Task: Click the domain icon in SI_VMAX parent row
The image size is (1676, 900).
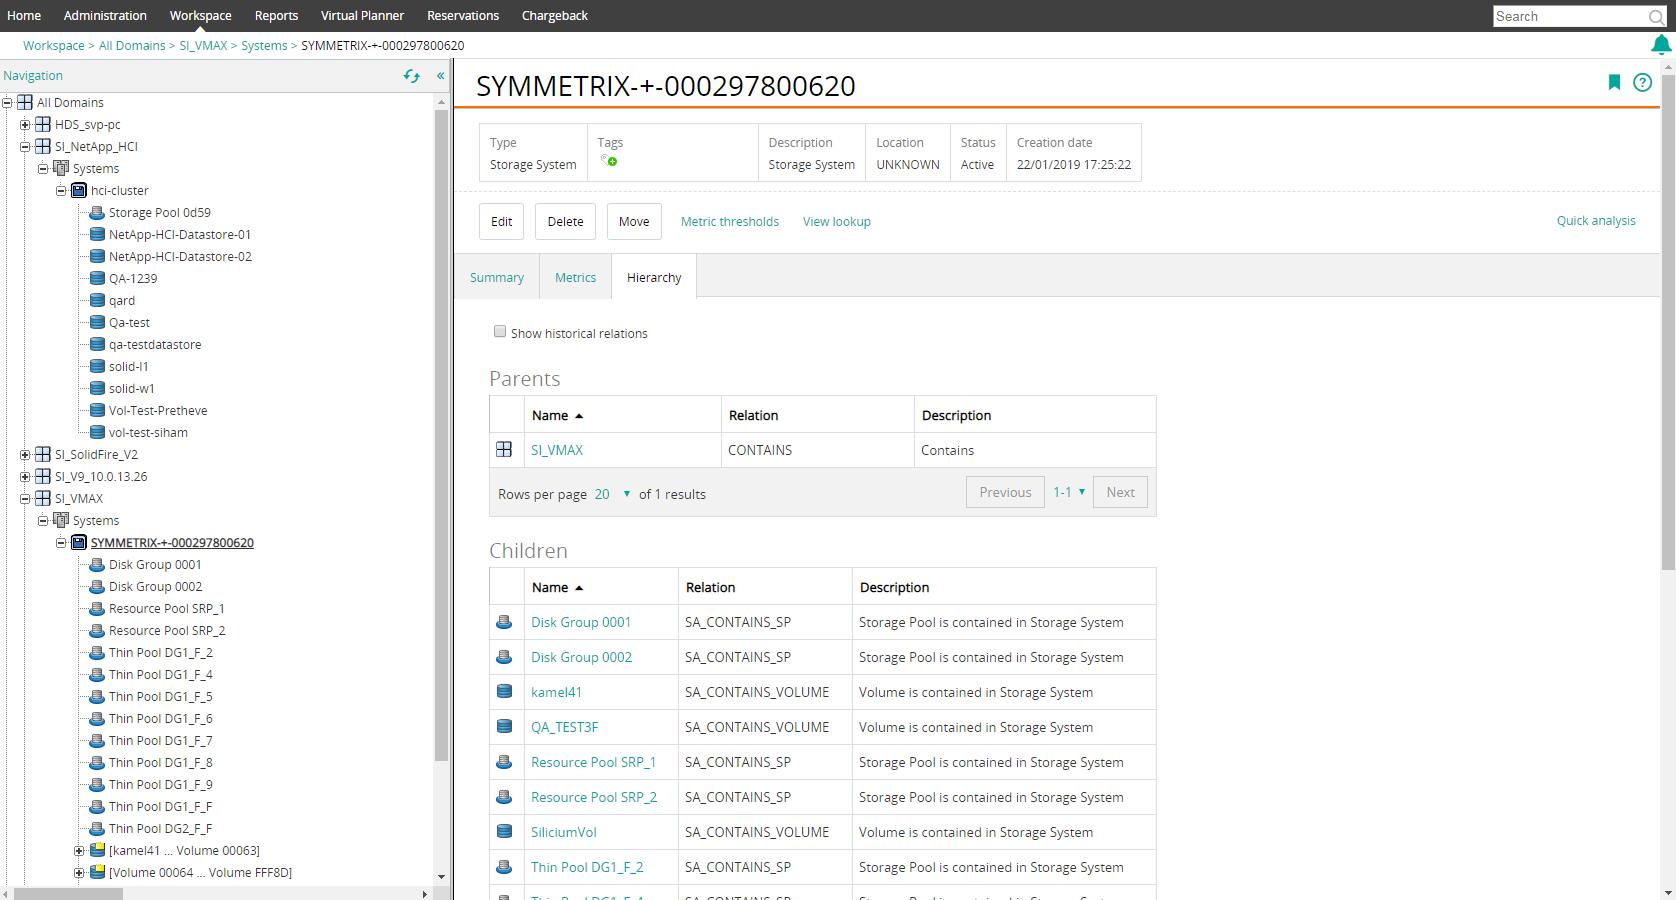Action: click(504, 450)
